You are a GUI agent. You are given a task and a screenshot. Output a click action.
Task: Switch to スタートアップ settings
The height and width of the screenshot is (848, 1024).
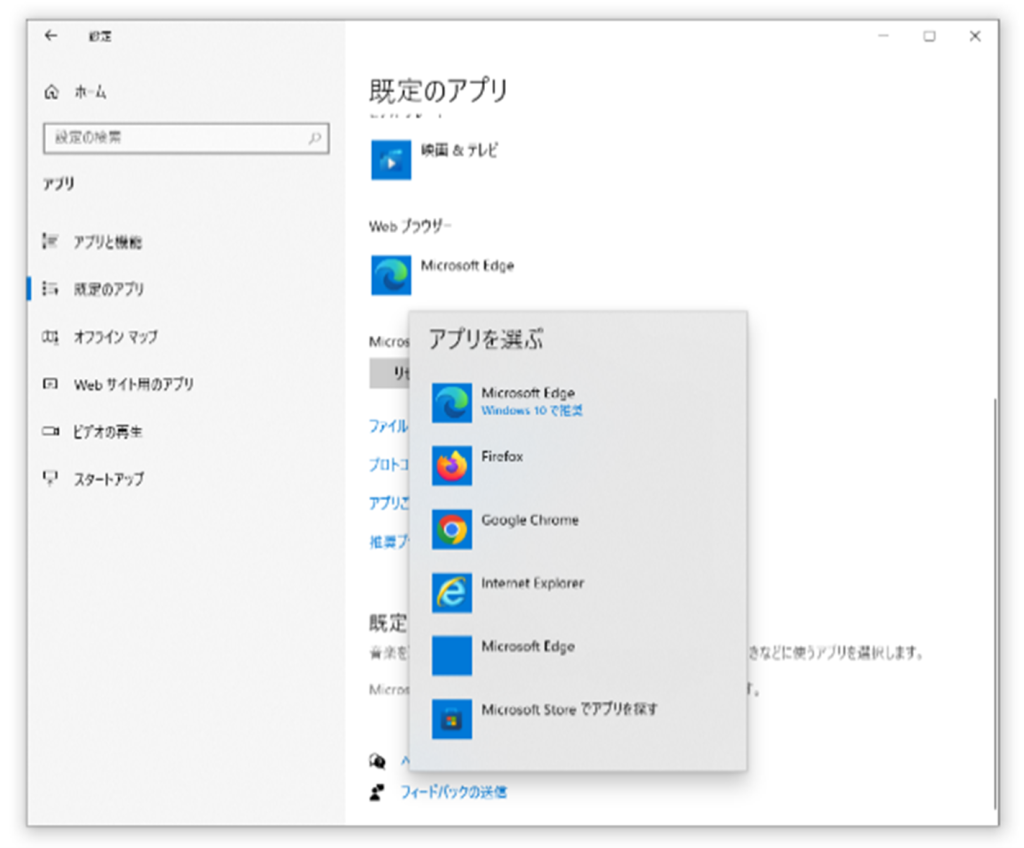(x=108, y=479)
